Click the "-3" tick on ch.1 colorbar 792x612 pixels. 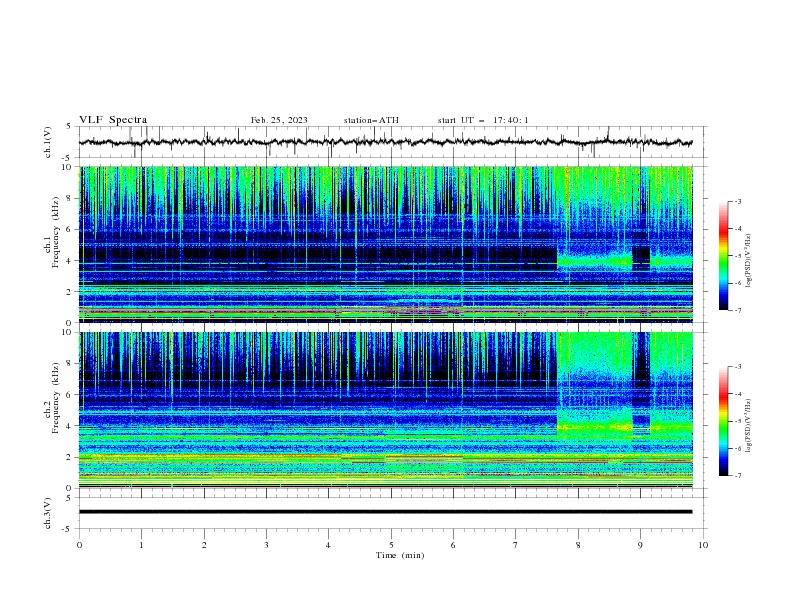pos(737,201)
